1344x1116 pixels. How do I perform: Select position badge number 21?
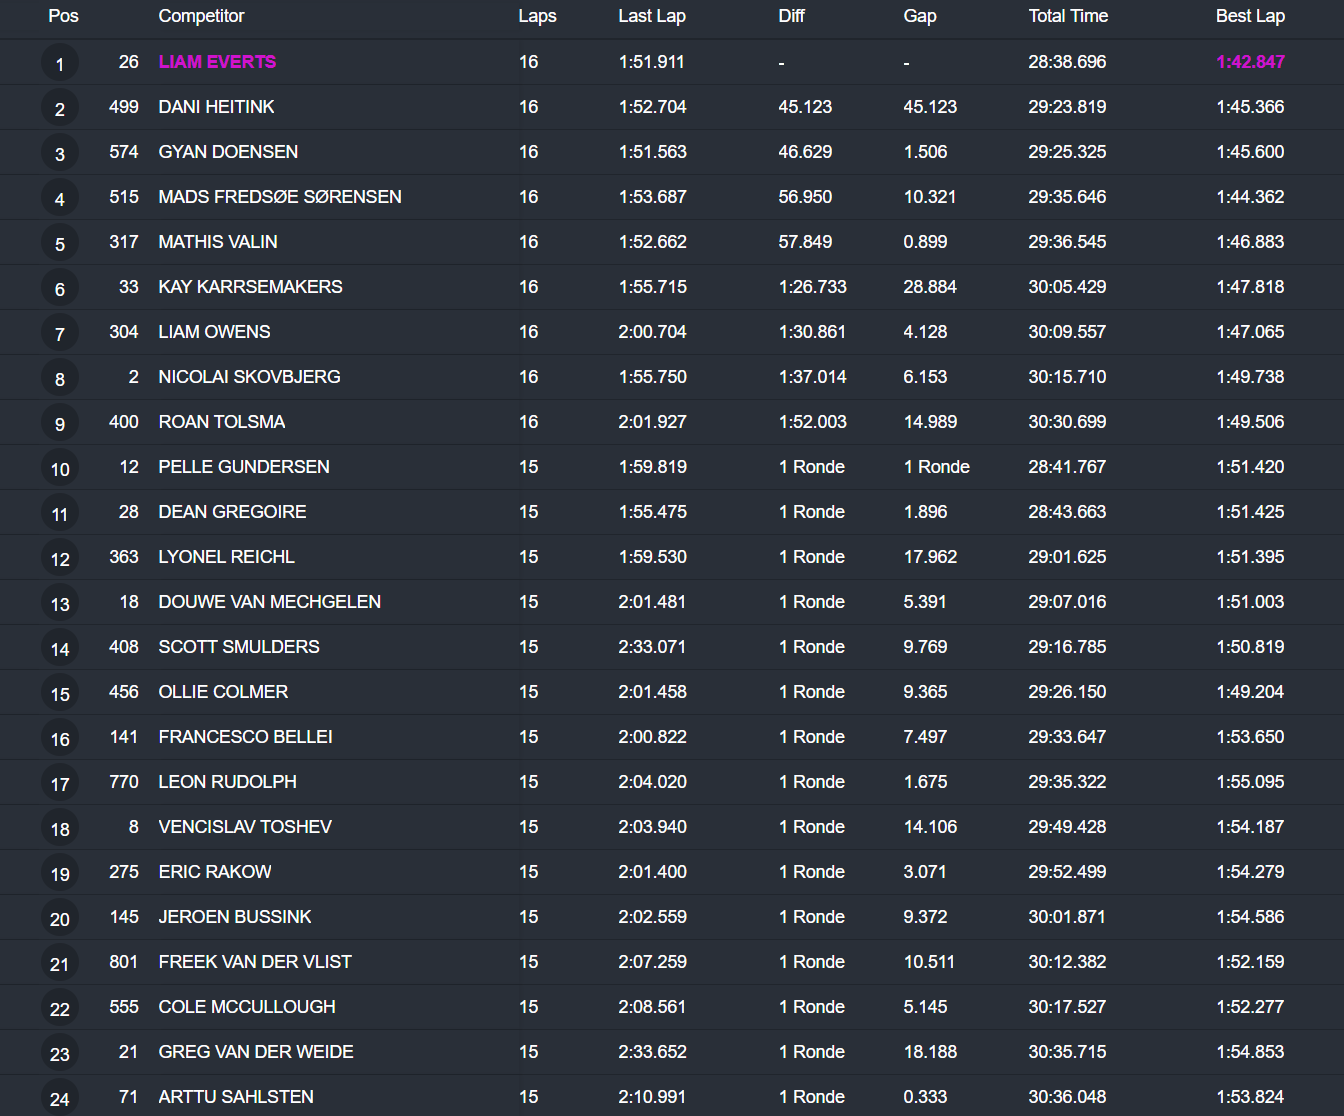pyautogui.click(x=60, y=964)
